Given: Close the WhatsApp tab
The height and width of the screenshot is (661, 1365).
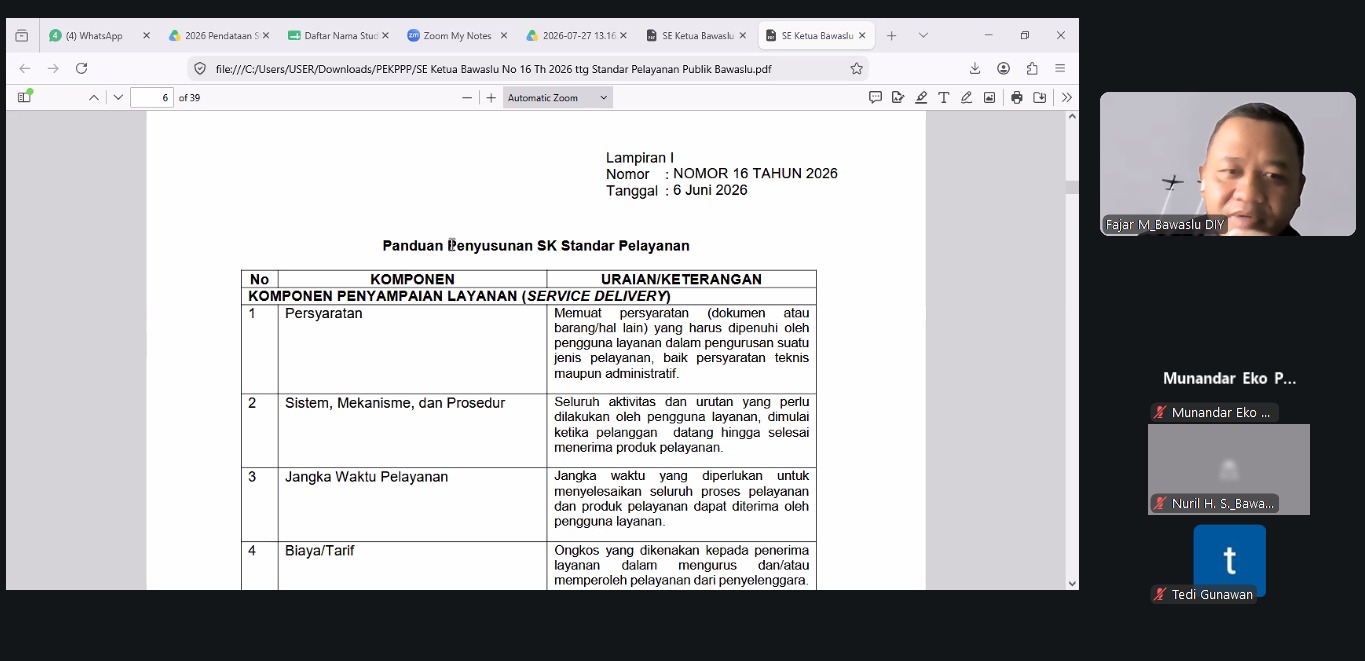Looking at the screenshot, I should tap(146, 35).
